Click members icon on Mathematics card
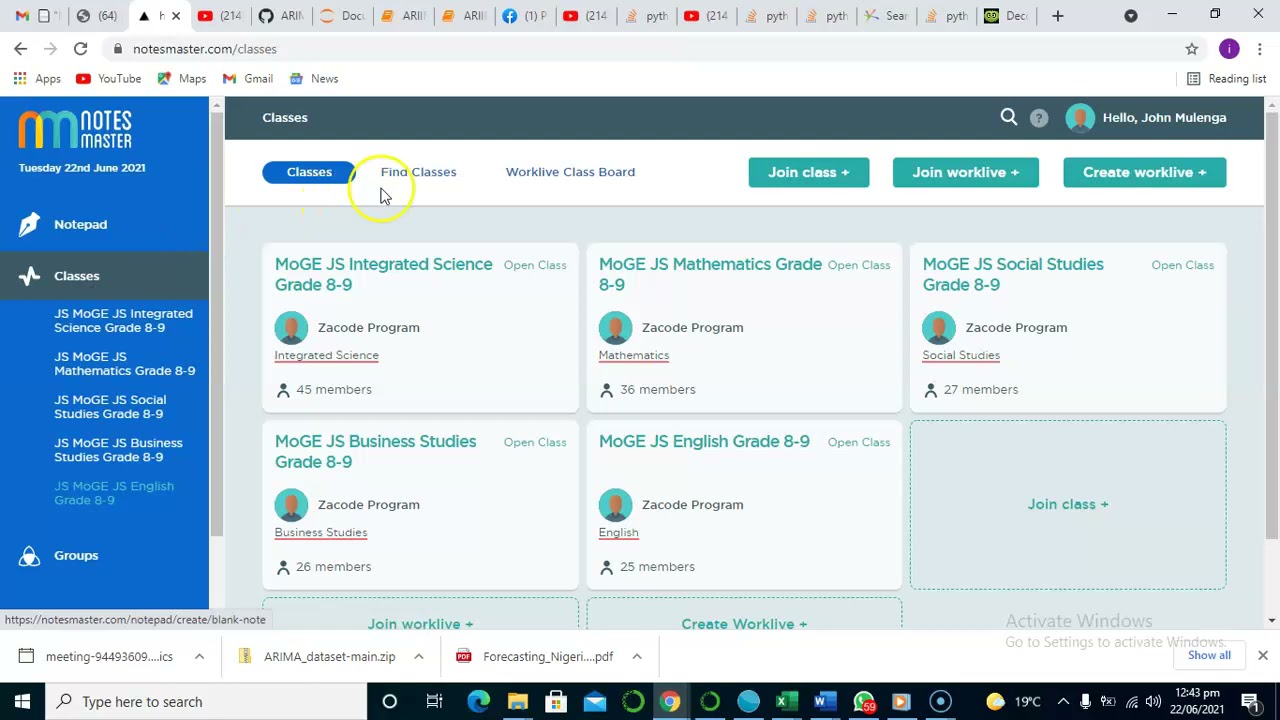1280x720 pixels. [607, 390]
